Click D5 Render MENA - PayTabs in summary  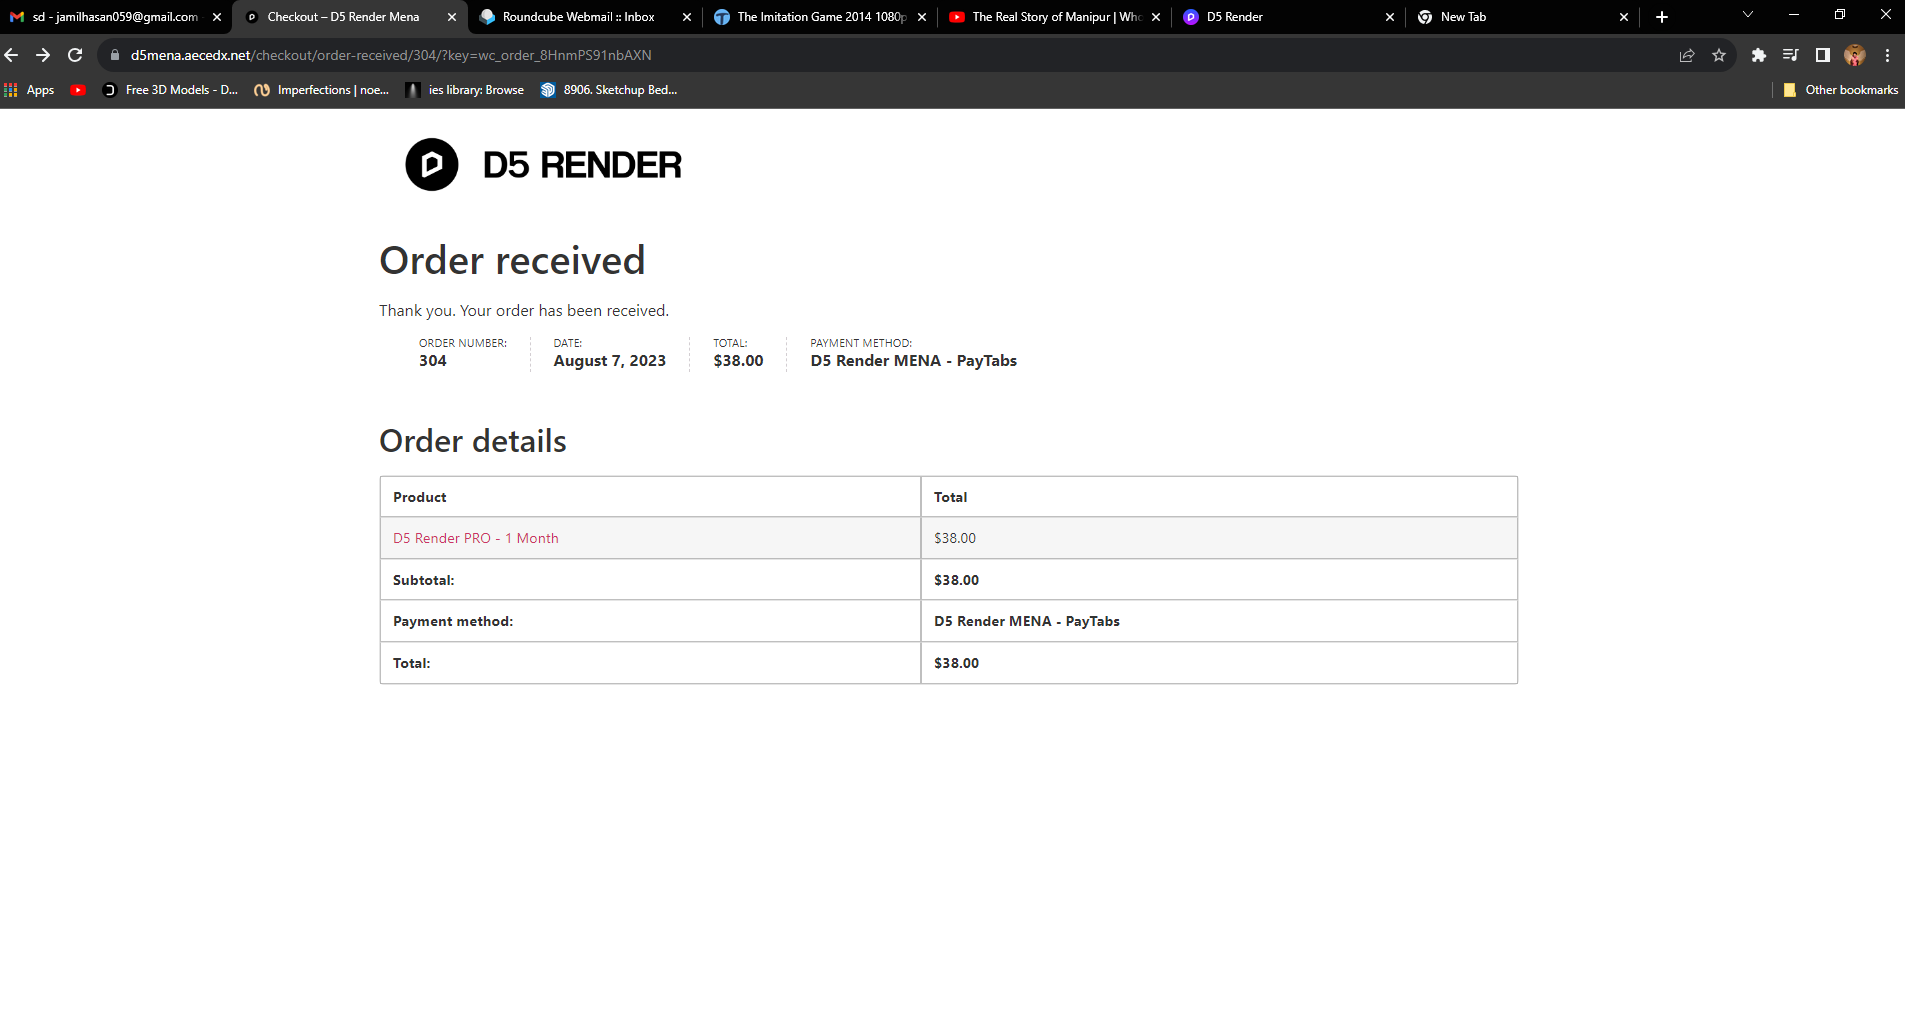tap(914, 361)
